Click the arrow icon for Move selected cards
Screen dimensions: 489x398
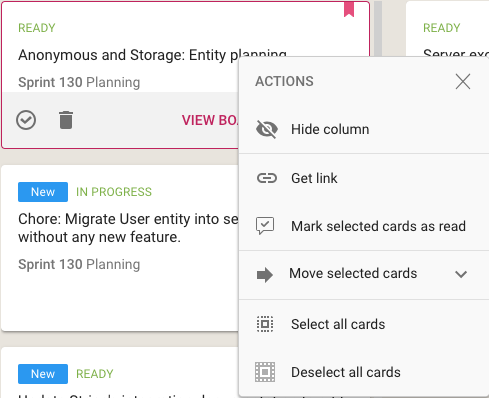click(x=265, y=275)
